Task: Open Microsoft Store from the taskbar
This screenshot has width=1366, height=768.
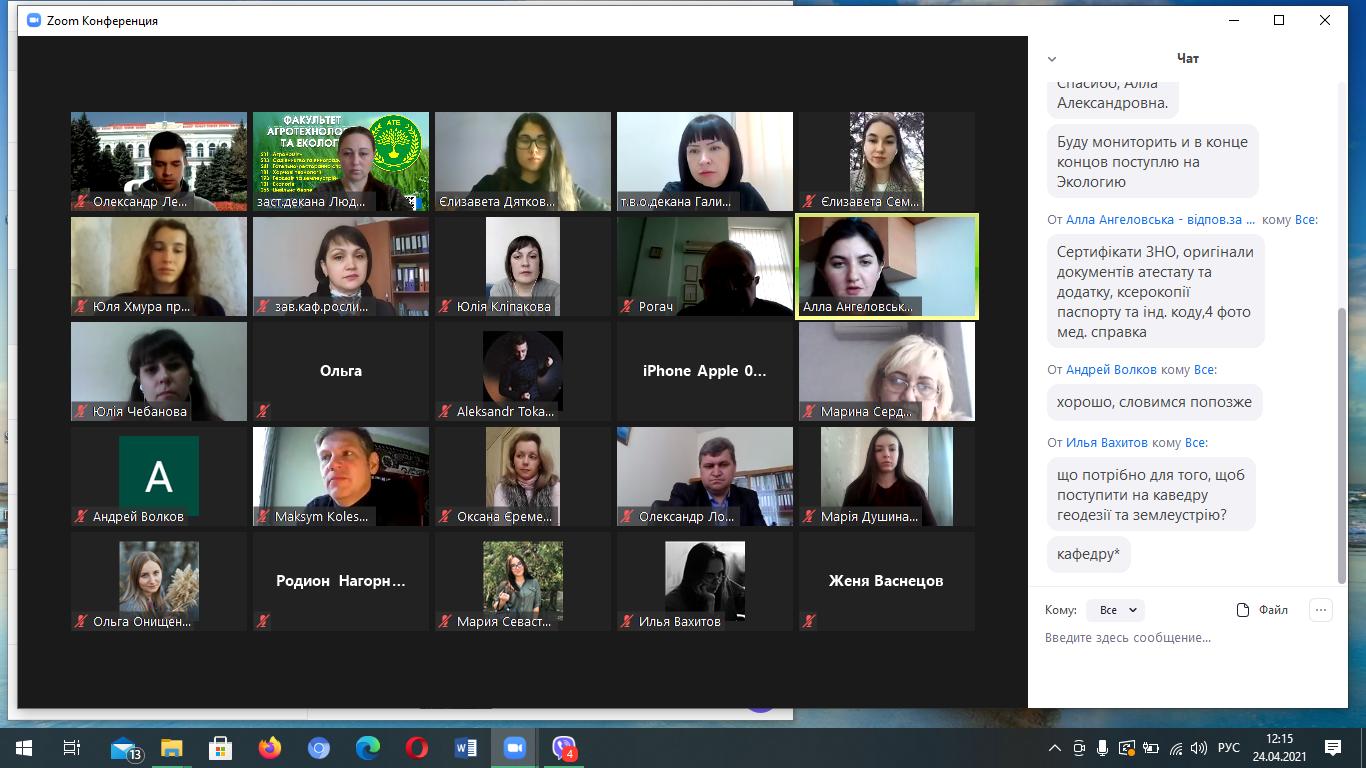Action: [221, 748]
